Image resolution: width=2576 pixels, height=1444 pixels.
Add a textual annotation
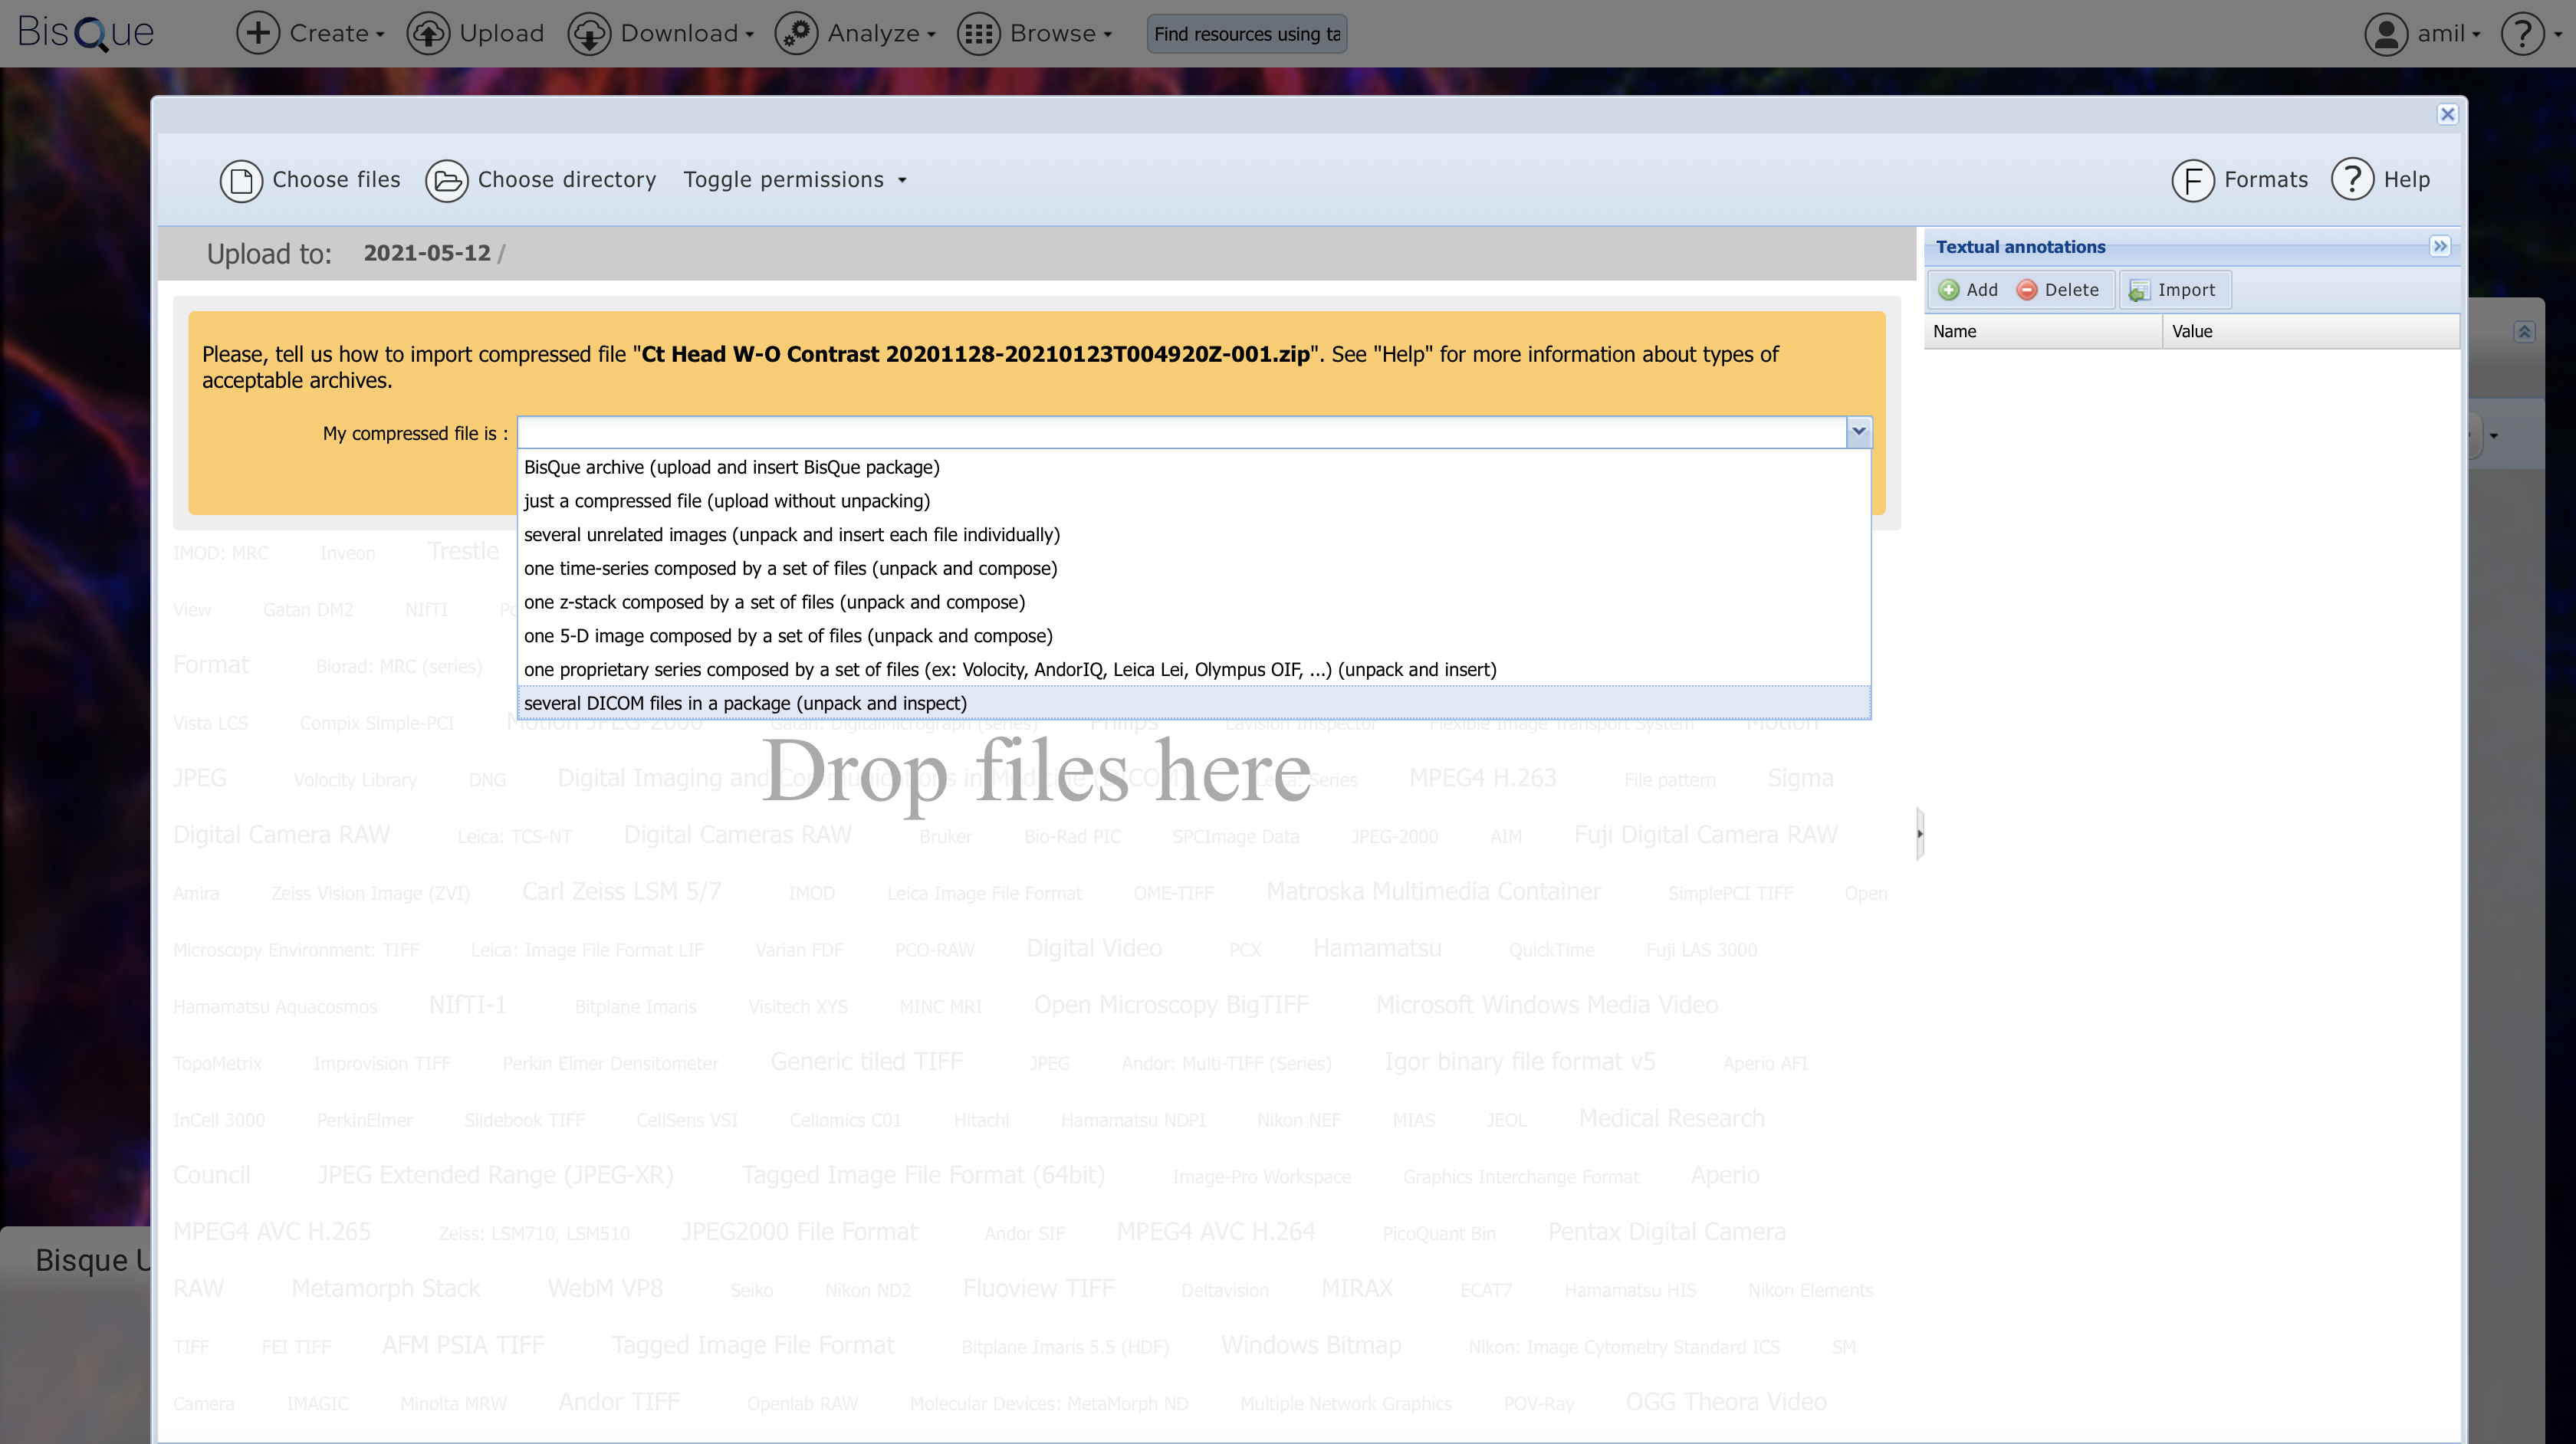coord(1967,290)
